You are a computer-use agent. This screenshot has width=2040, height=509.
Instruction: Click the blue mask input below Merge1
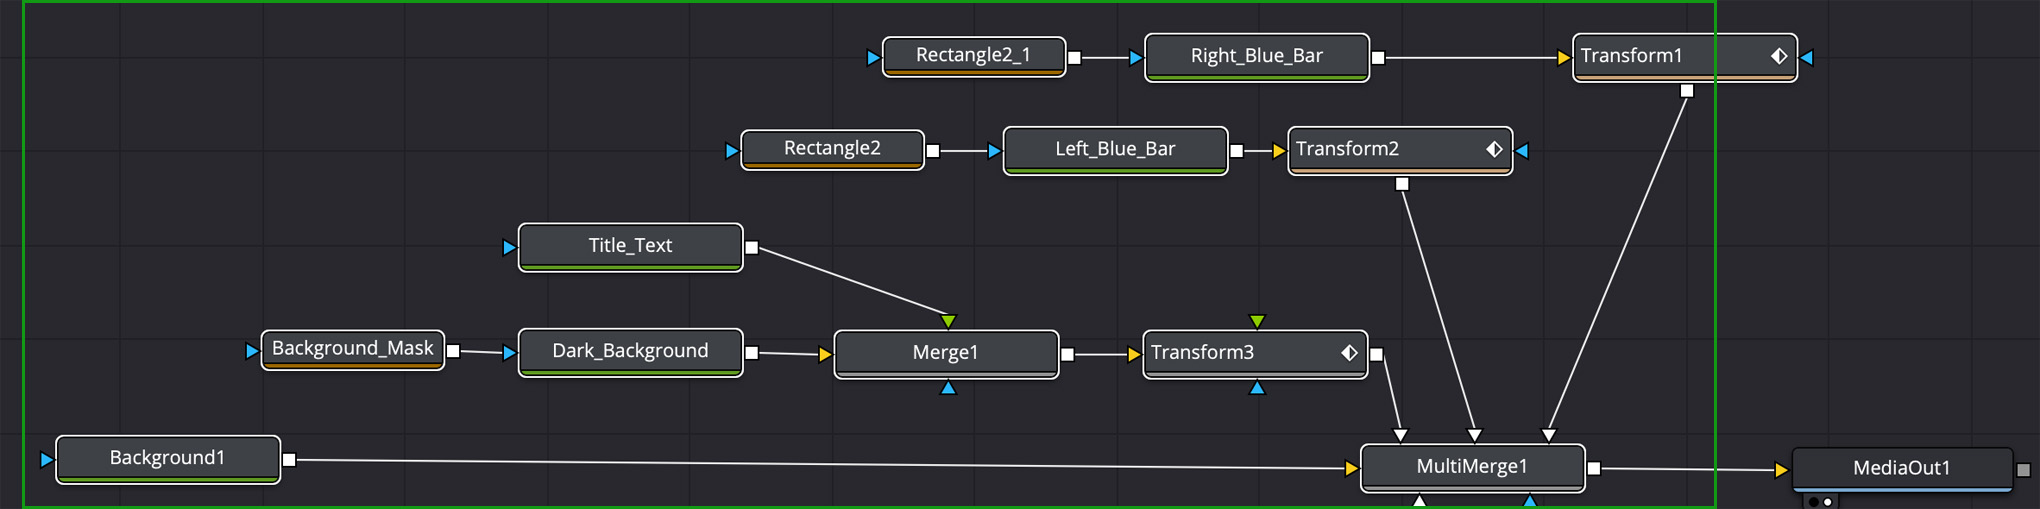948,388
